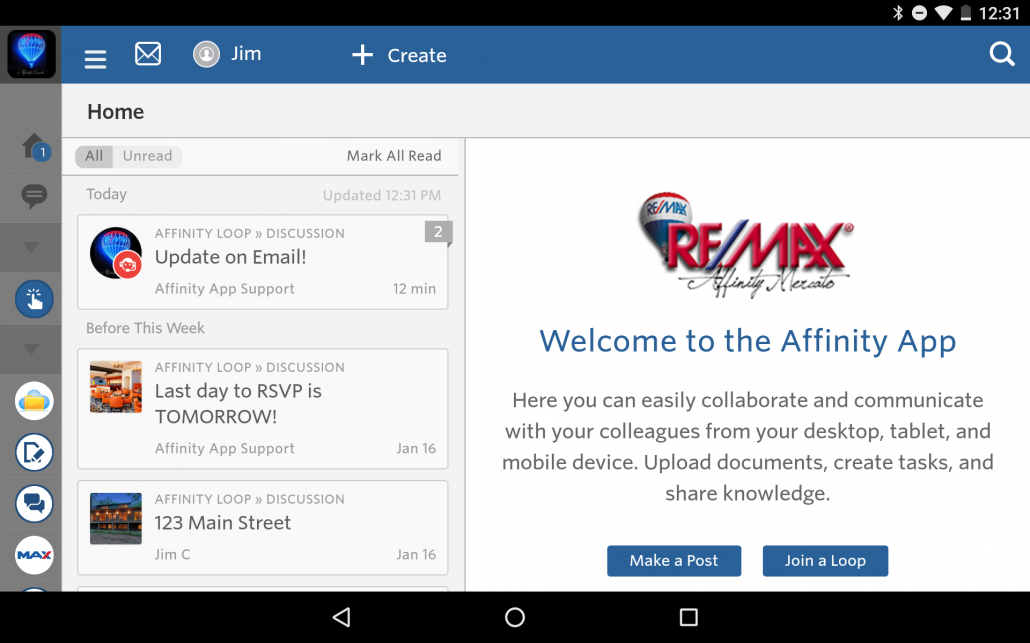Click the Welcome to the Affinity App heading

[x=748, y=342]
